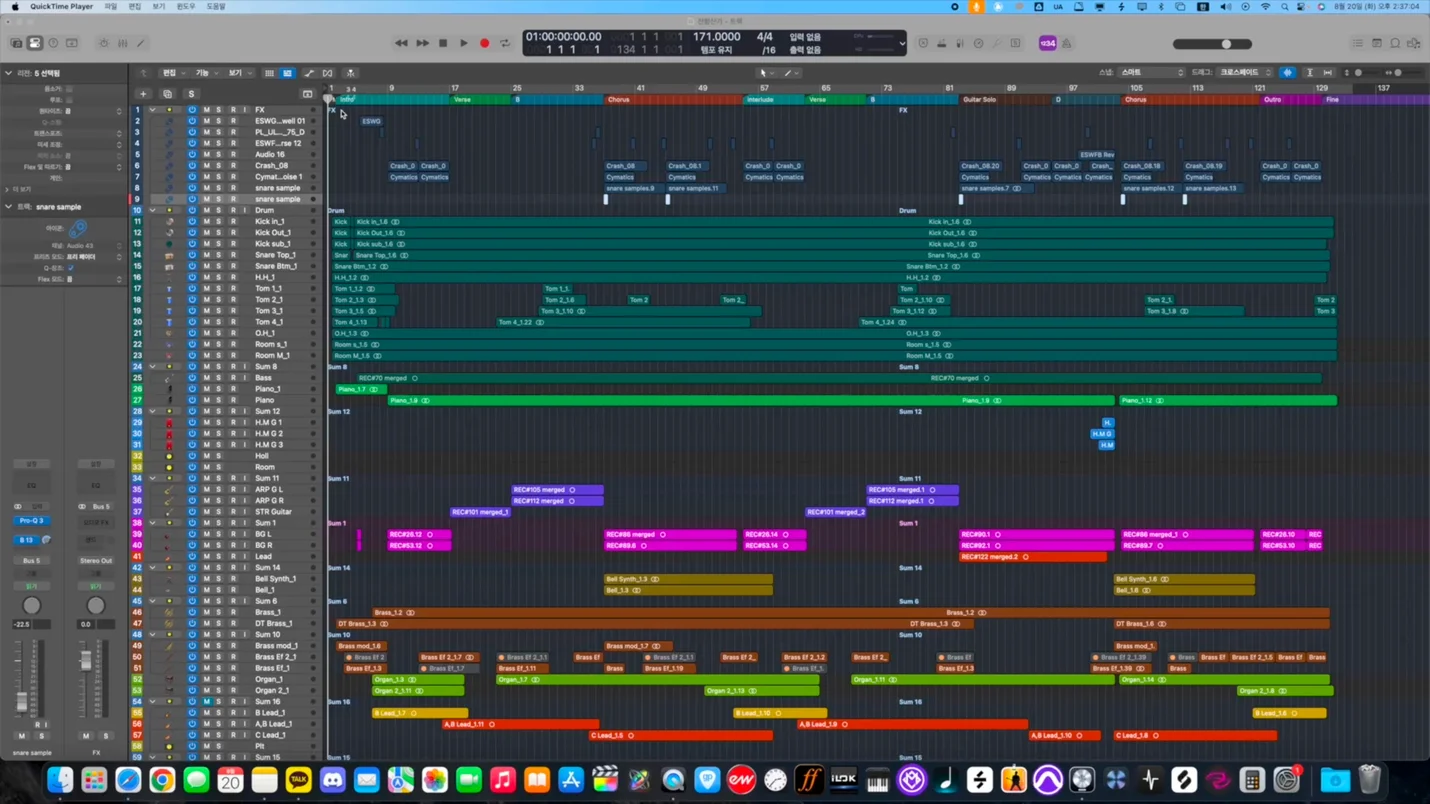
Task: Click the add track plus button
Action: (x=143, y=94)
